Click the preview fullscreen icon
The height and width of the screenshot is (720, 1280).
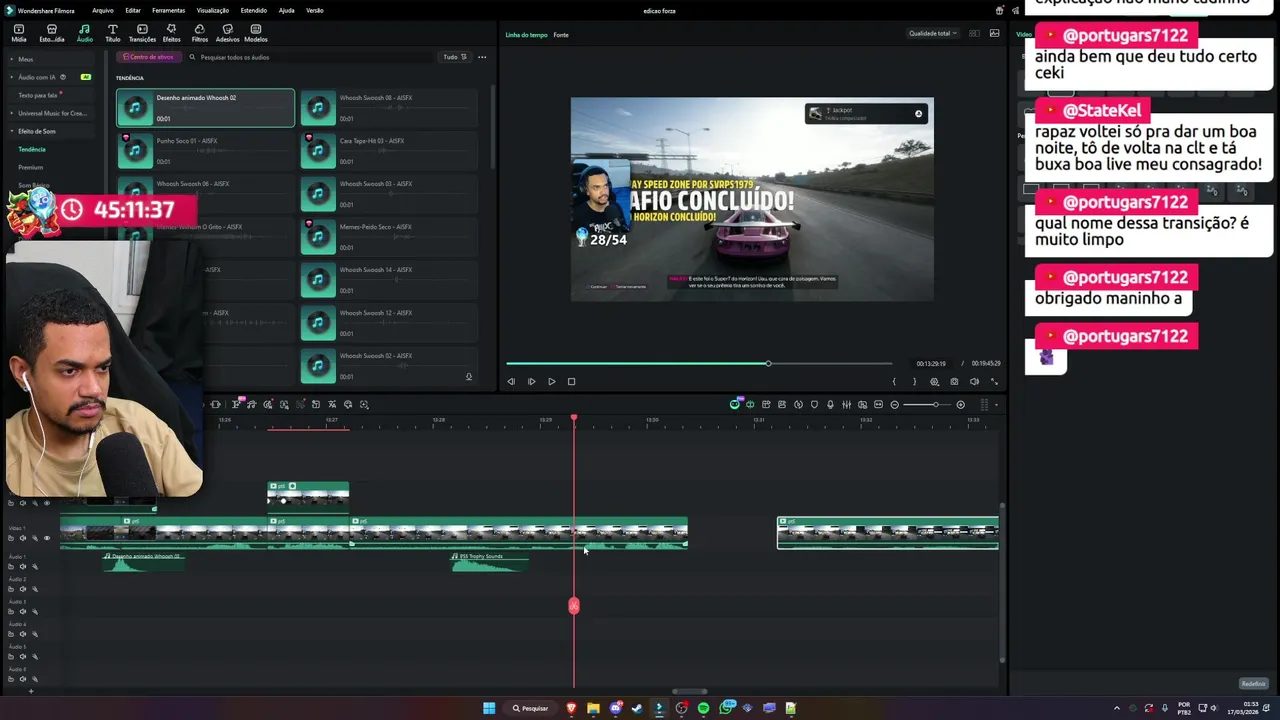994,381
